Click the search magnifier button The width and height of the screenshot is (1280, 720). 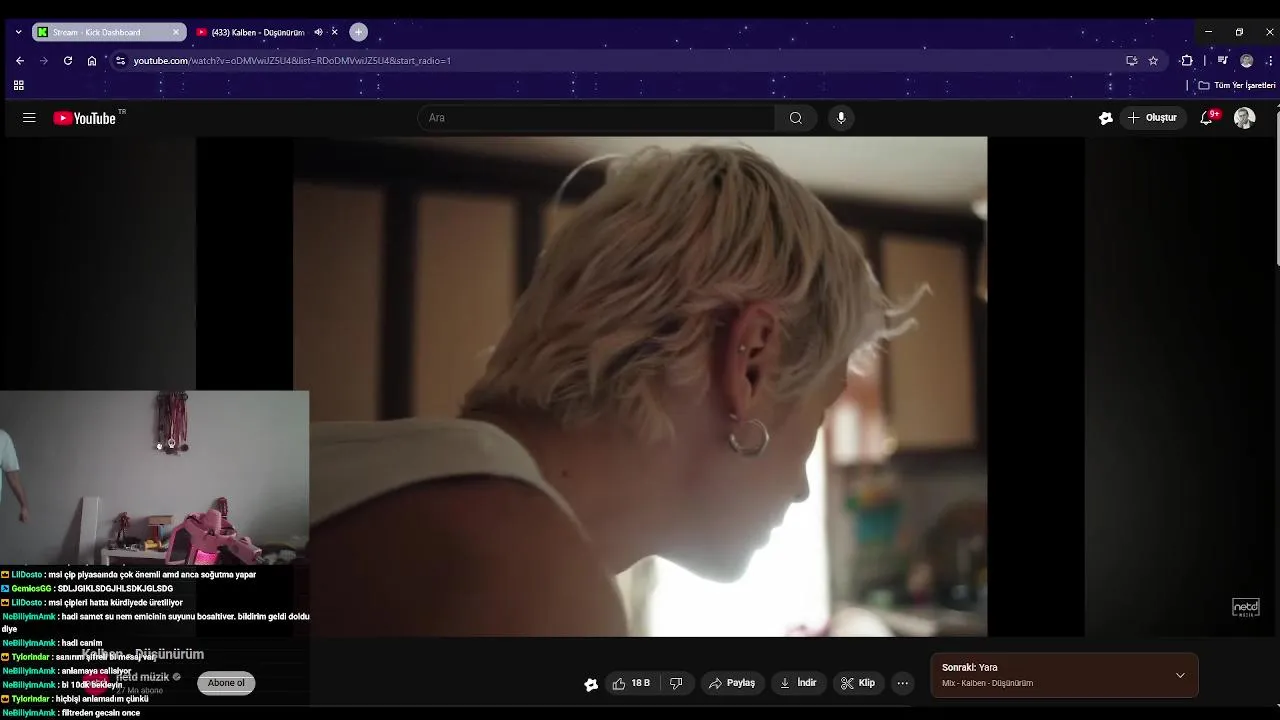click(x=795, y=118)
